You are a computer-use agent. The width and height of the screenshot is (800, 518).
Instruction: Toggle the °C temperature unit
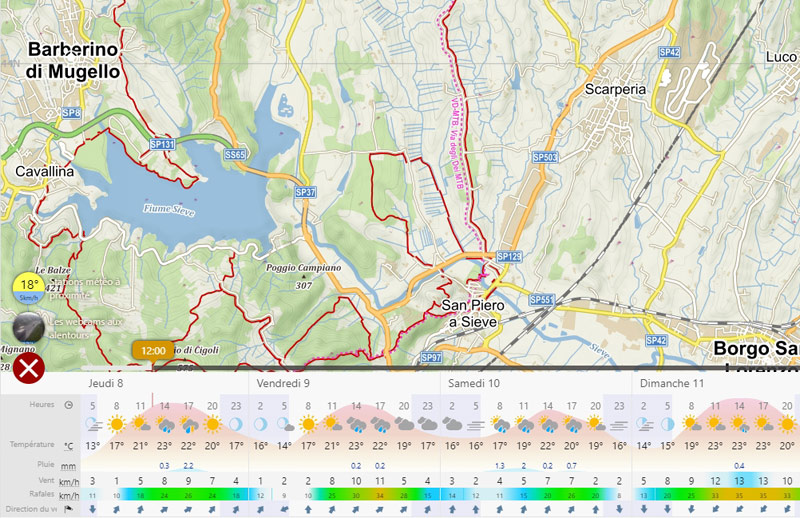coord(68,445)
